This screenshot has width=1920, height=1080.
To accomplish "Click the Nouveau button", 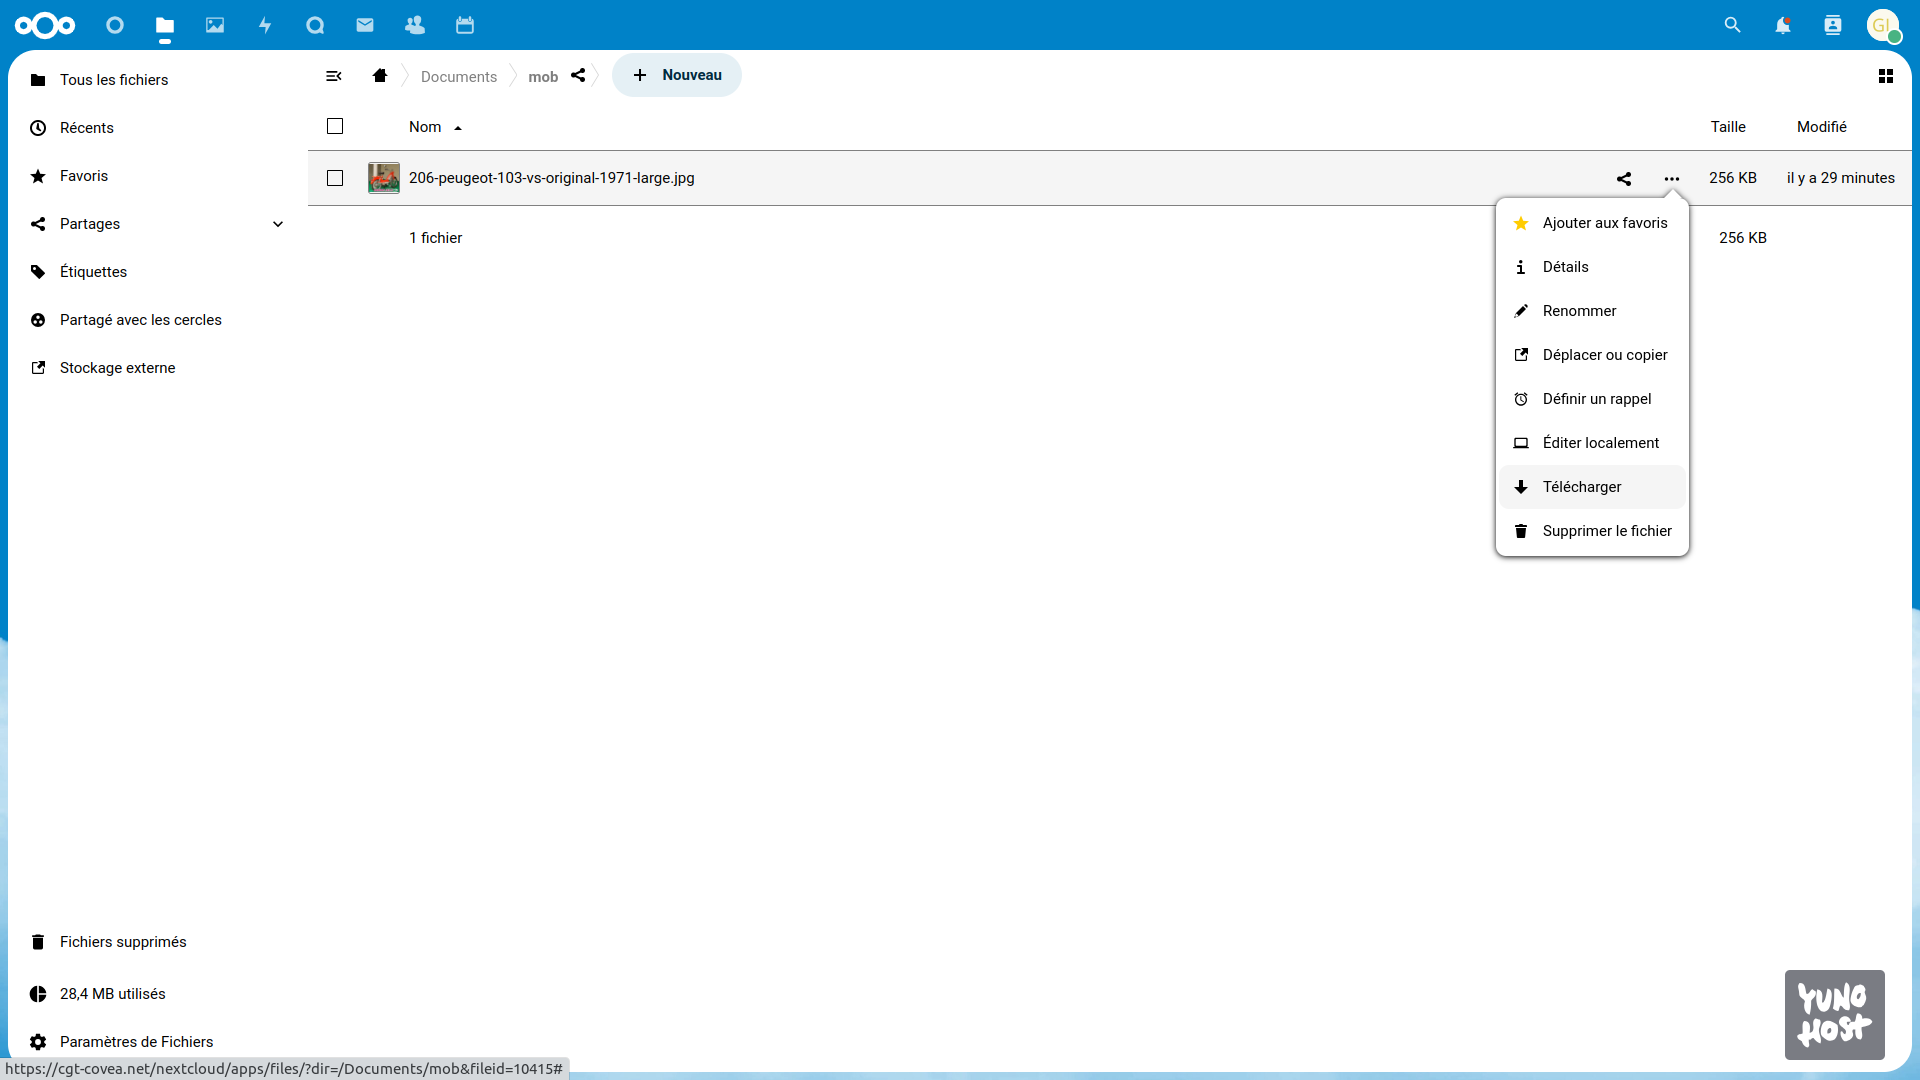I will click(677, 75).
